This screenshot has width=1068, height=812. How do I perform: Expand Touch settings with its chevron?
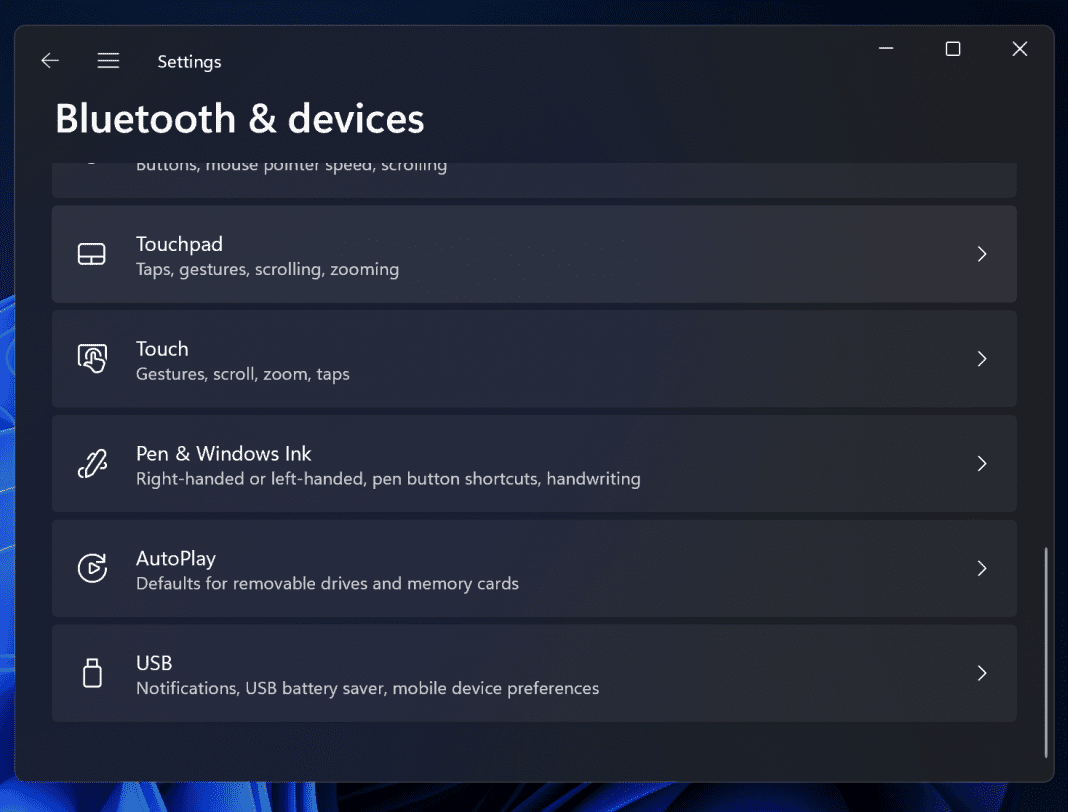coord(982,359)
